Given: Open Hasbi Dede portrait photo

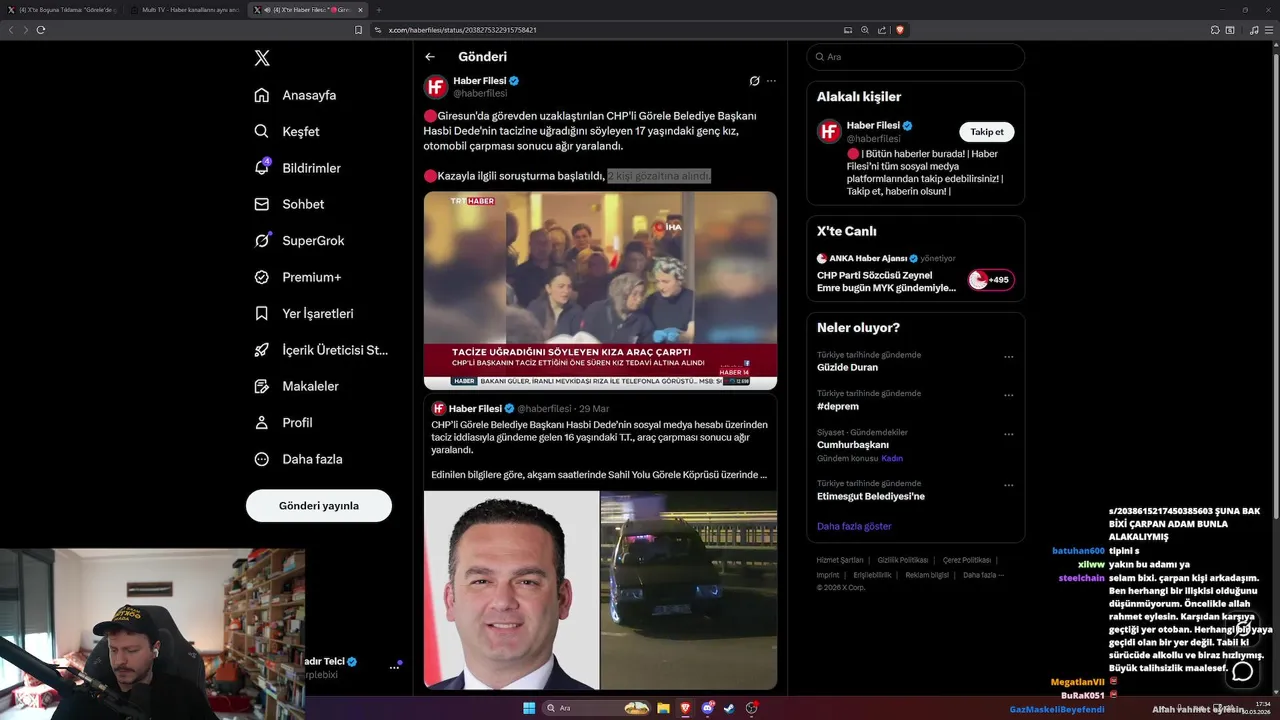Looking at the screenshot, I should click(511, 590).
